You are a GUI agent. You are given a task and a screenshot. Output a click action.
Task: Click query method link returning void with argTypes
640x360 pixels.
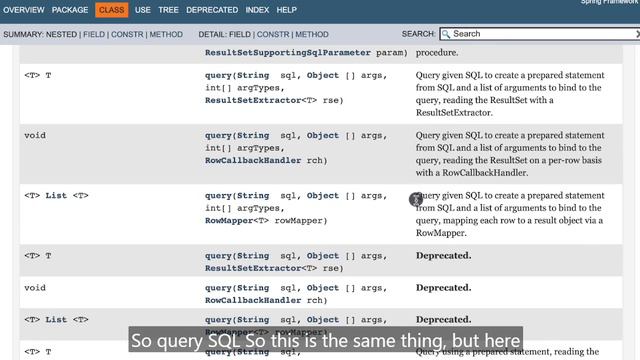click(x=218, y=136)
